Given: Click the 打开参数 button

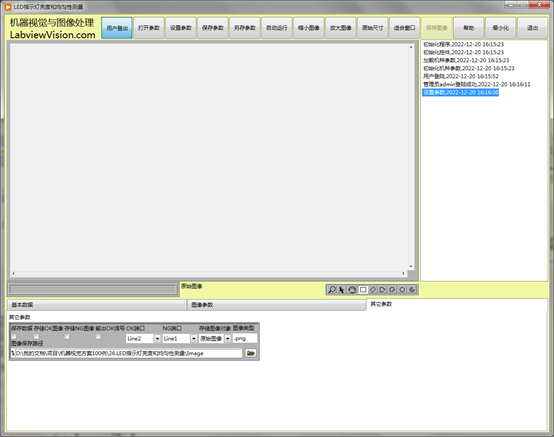Looking at the screenshot, I should [149, 28].
